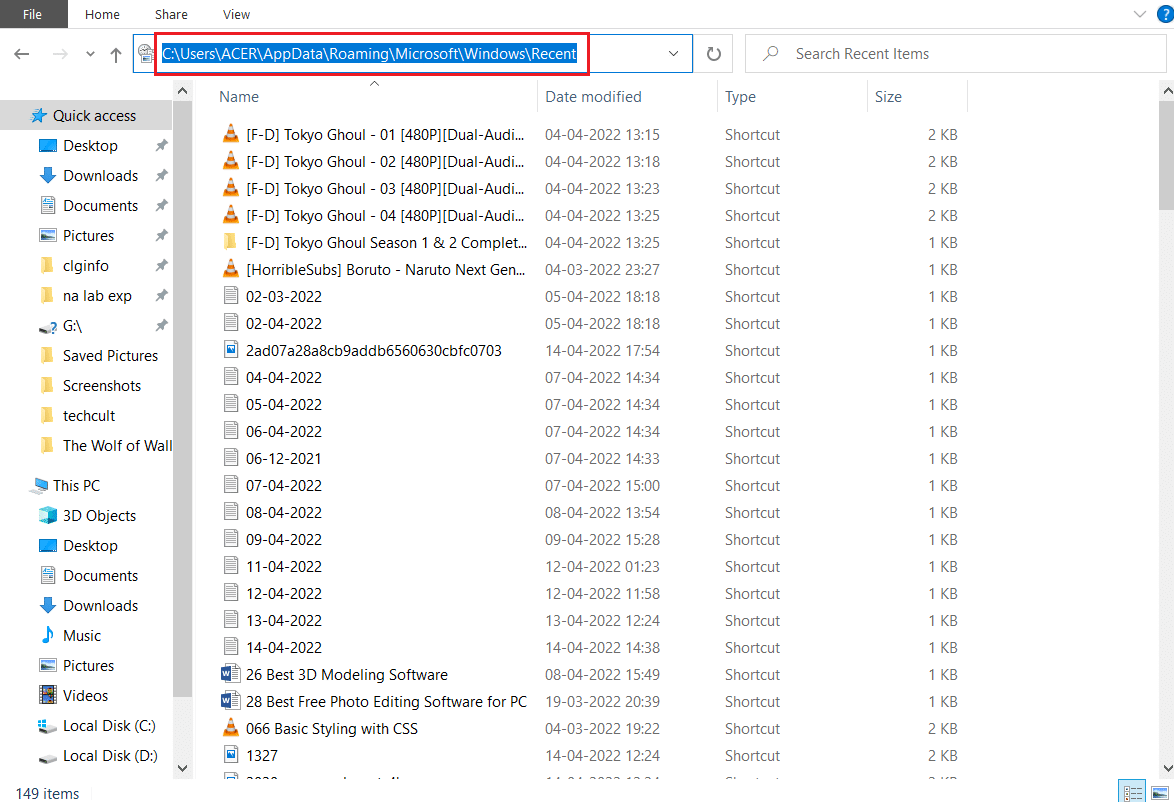Open the Saved Pictures folder

(110, 356)
